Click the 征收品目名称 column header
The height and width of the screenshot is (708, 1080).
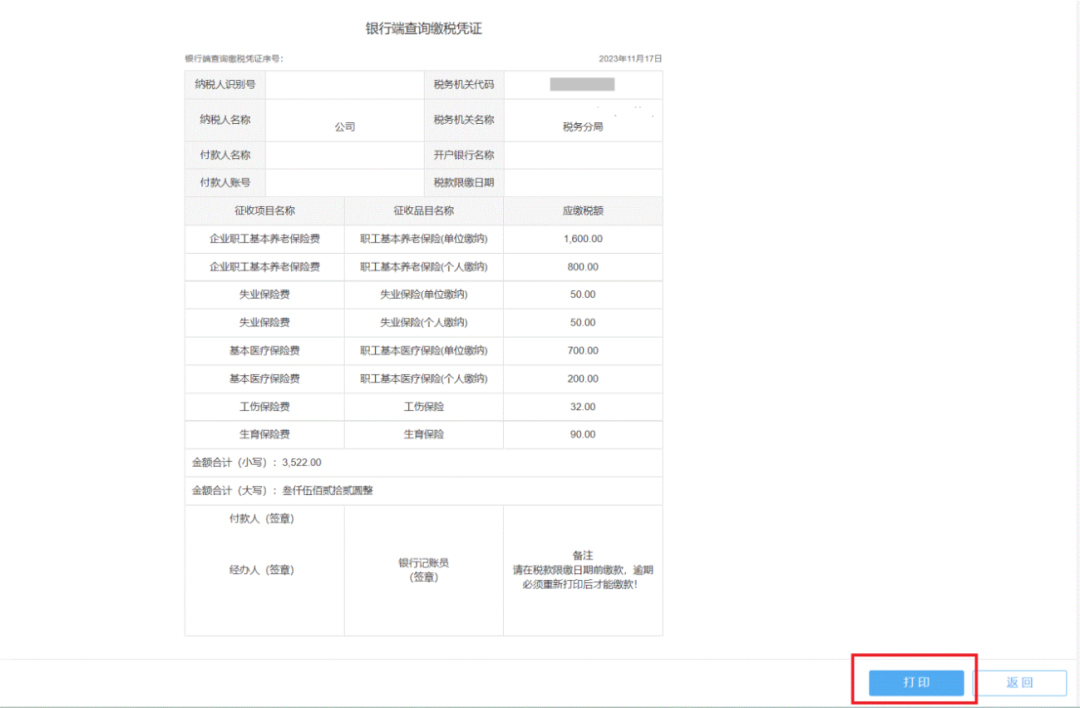tap(423, 211)
